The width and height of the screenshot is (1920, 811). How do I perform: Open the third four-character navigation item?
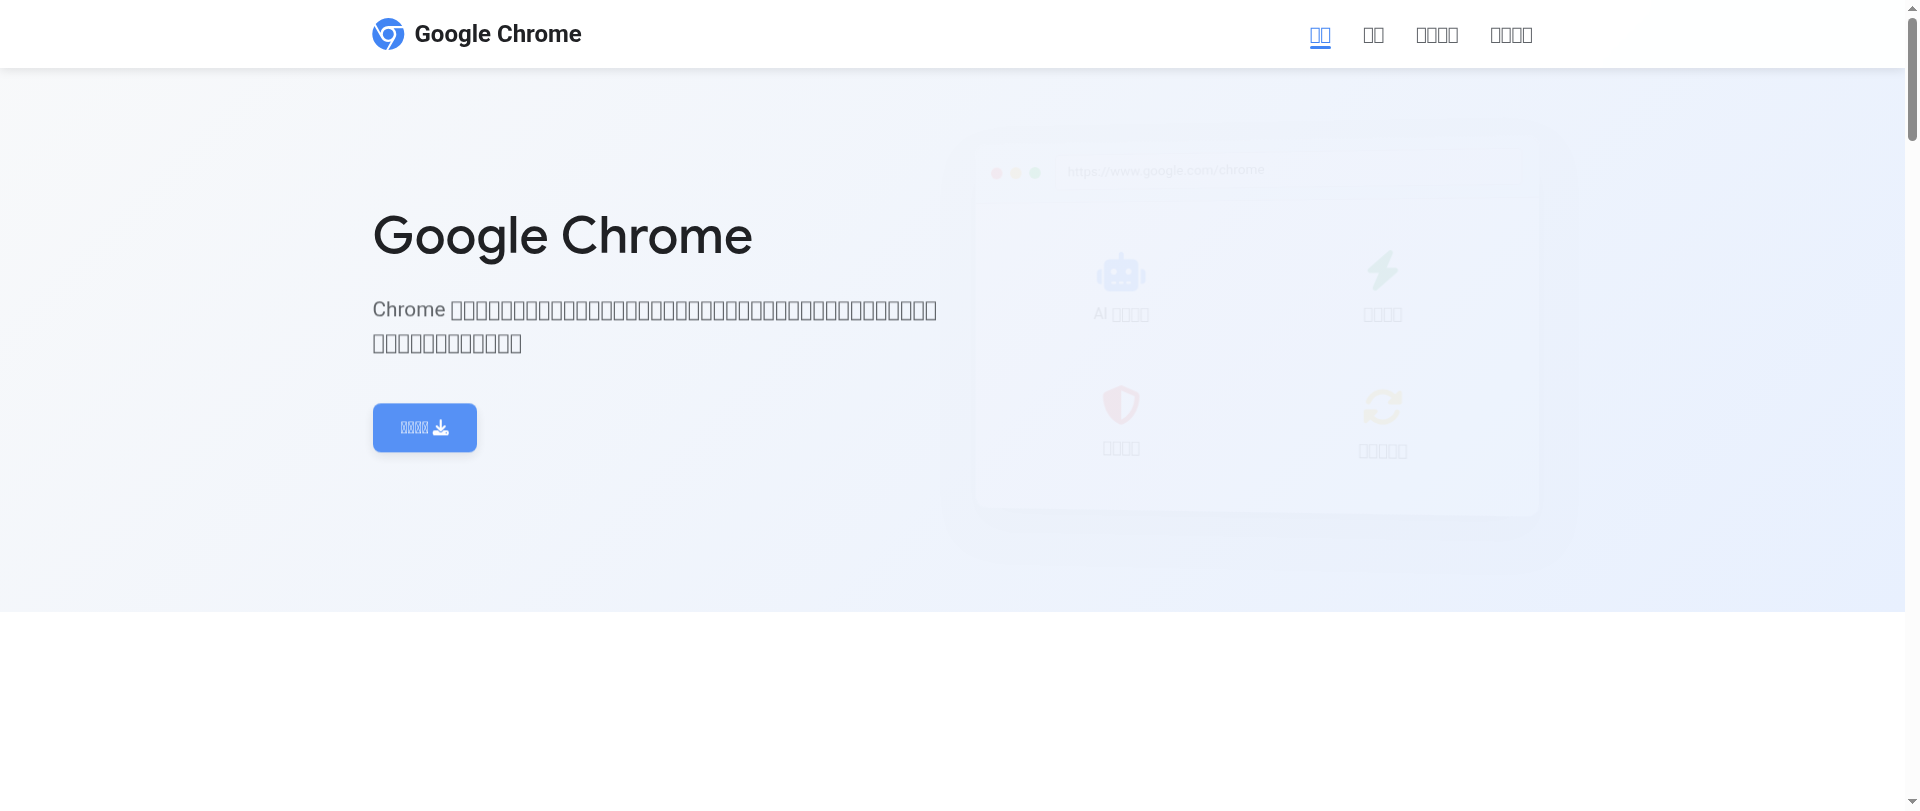click(x=1437, y=34)
